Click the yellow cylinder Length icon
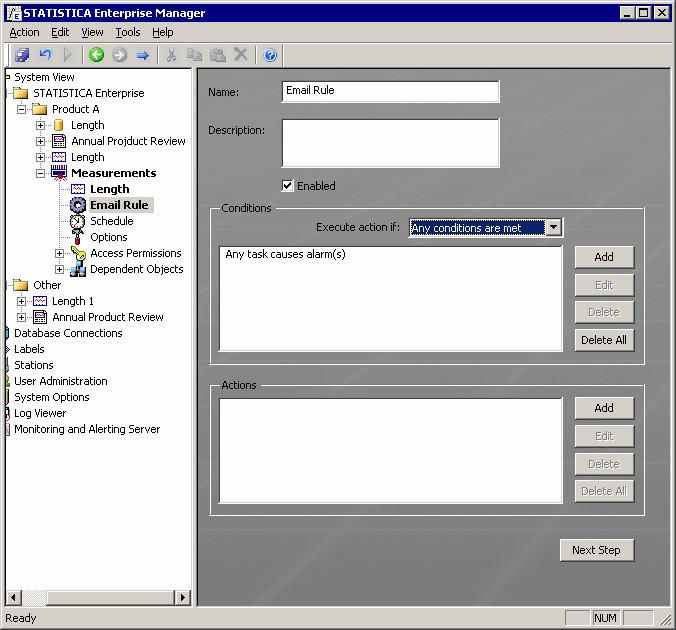Image resolution: width=676 pixels, height=630 pixels. pyautogui.click(x=59, y=125)
